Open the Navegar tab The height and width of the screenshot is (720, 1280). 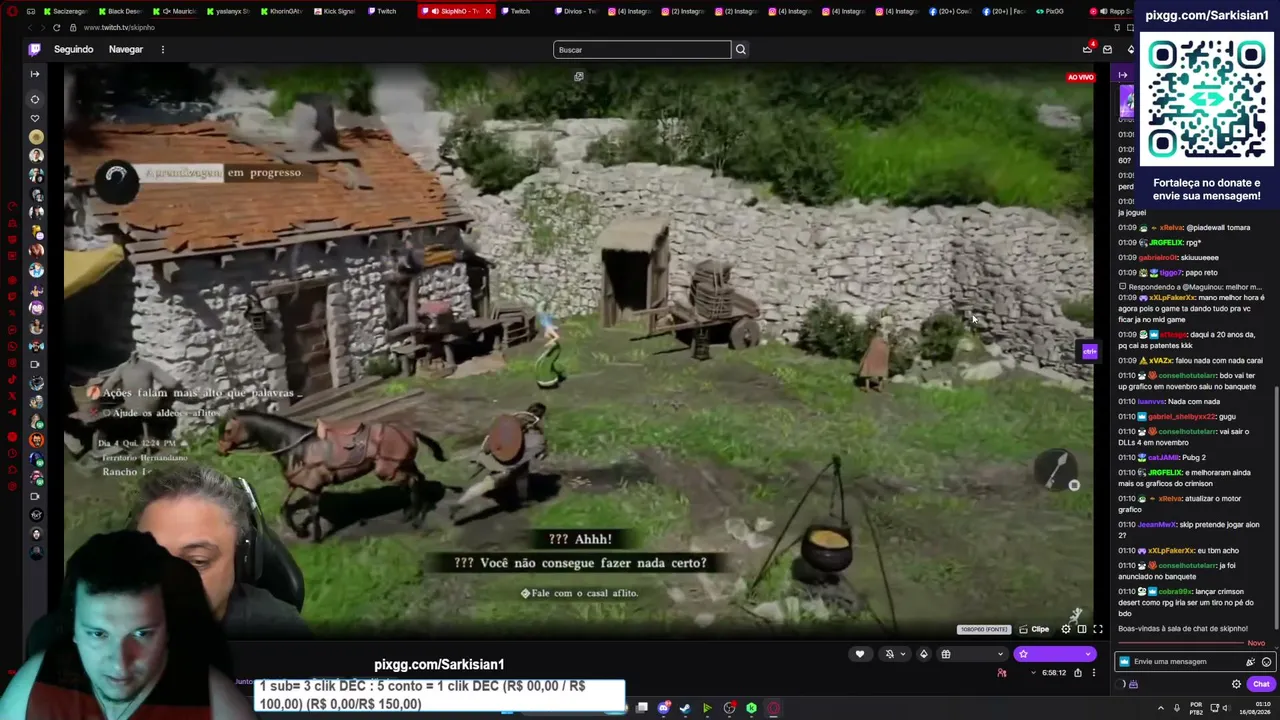point(126,49)
